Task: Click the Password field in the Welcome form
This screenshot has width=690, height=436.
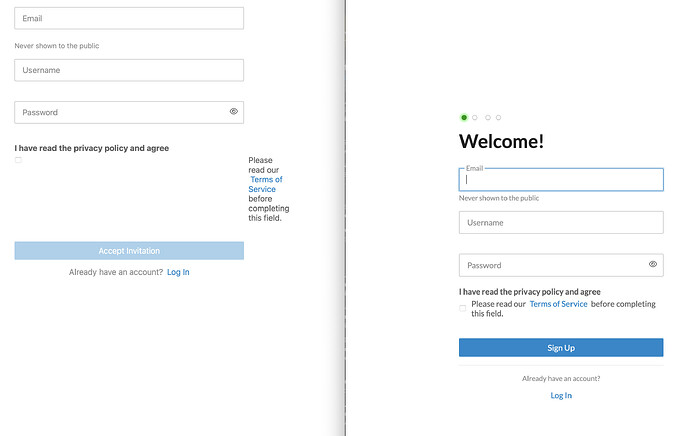Action: (x=561, y=265)
